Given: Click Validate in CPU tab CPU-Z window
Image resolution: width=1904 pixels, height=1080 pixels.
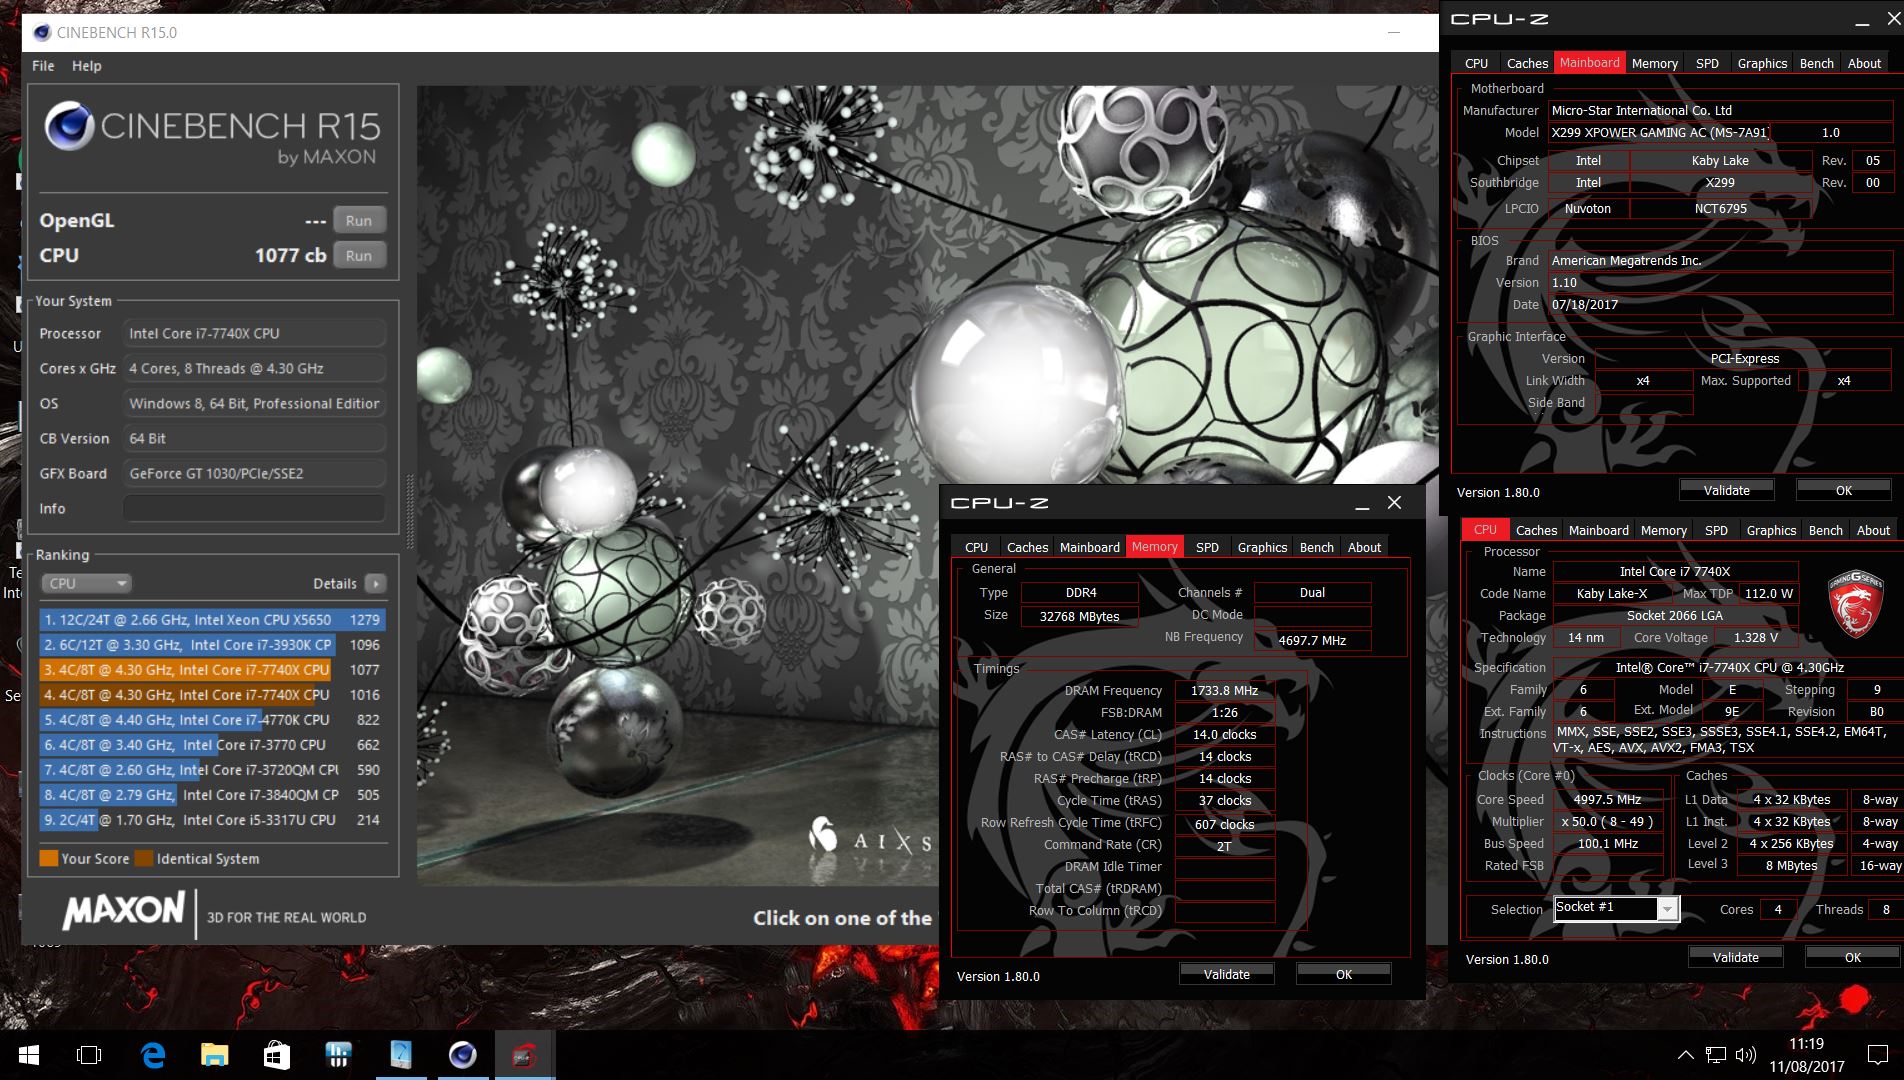Looking at the screenshot, I should (x=1735, y=957).
